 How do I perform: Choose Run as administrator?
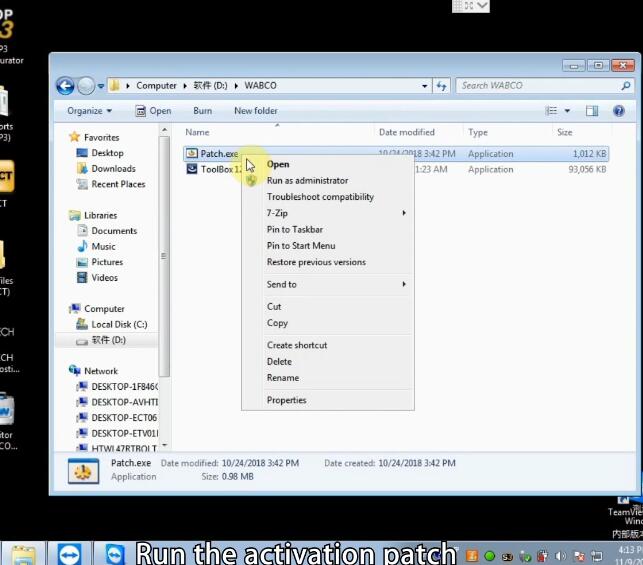(328, 180)
